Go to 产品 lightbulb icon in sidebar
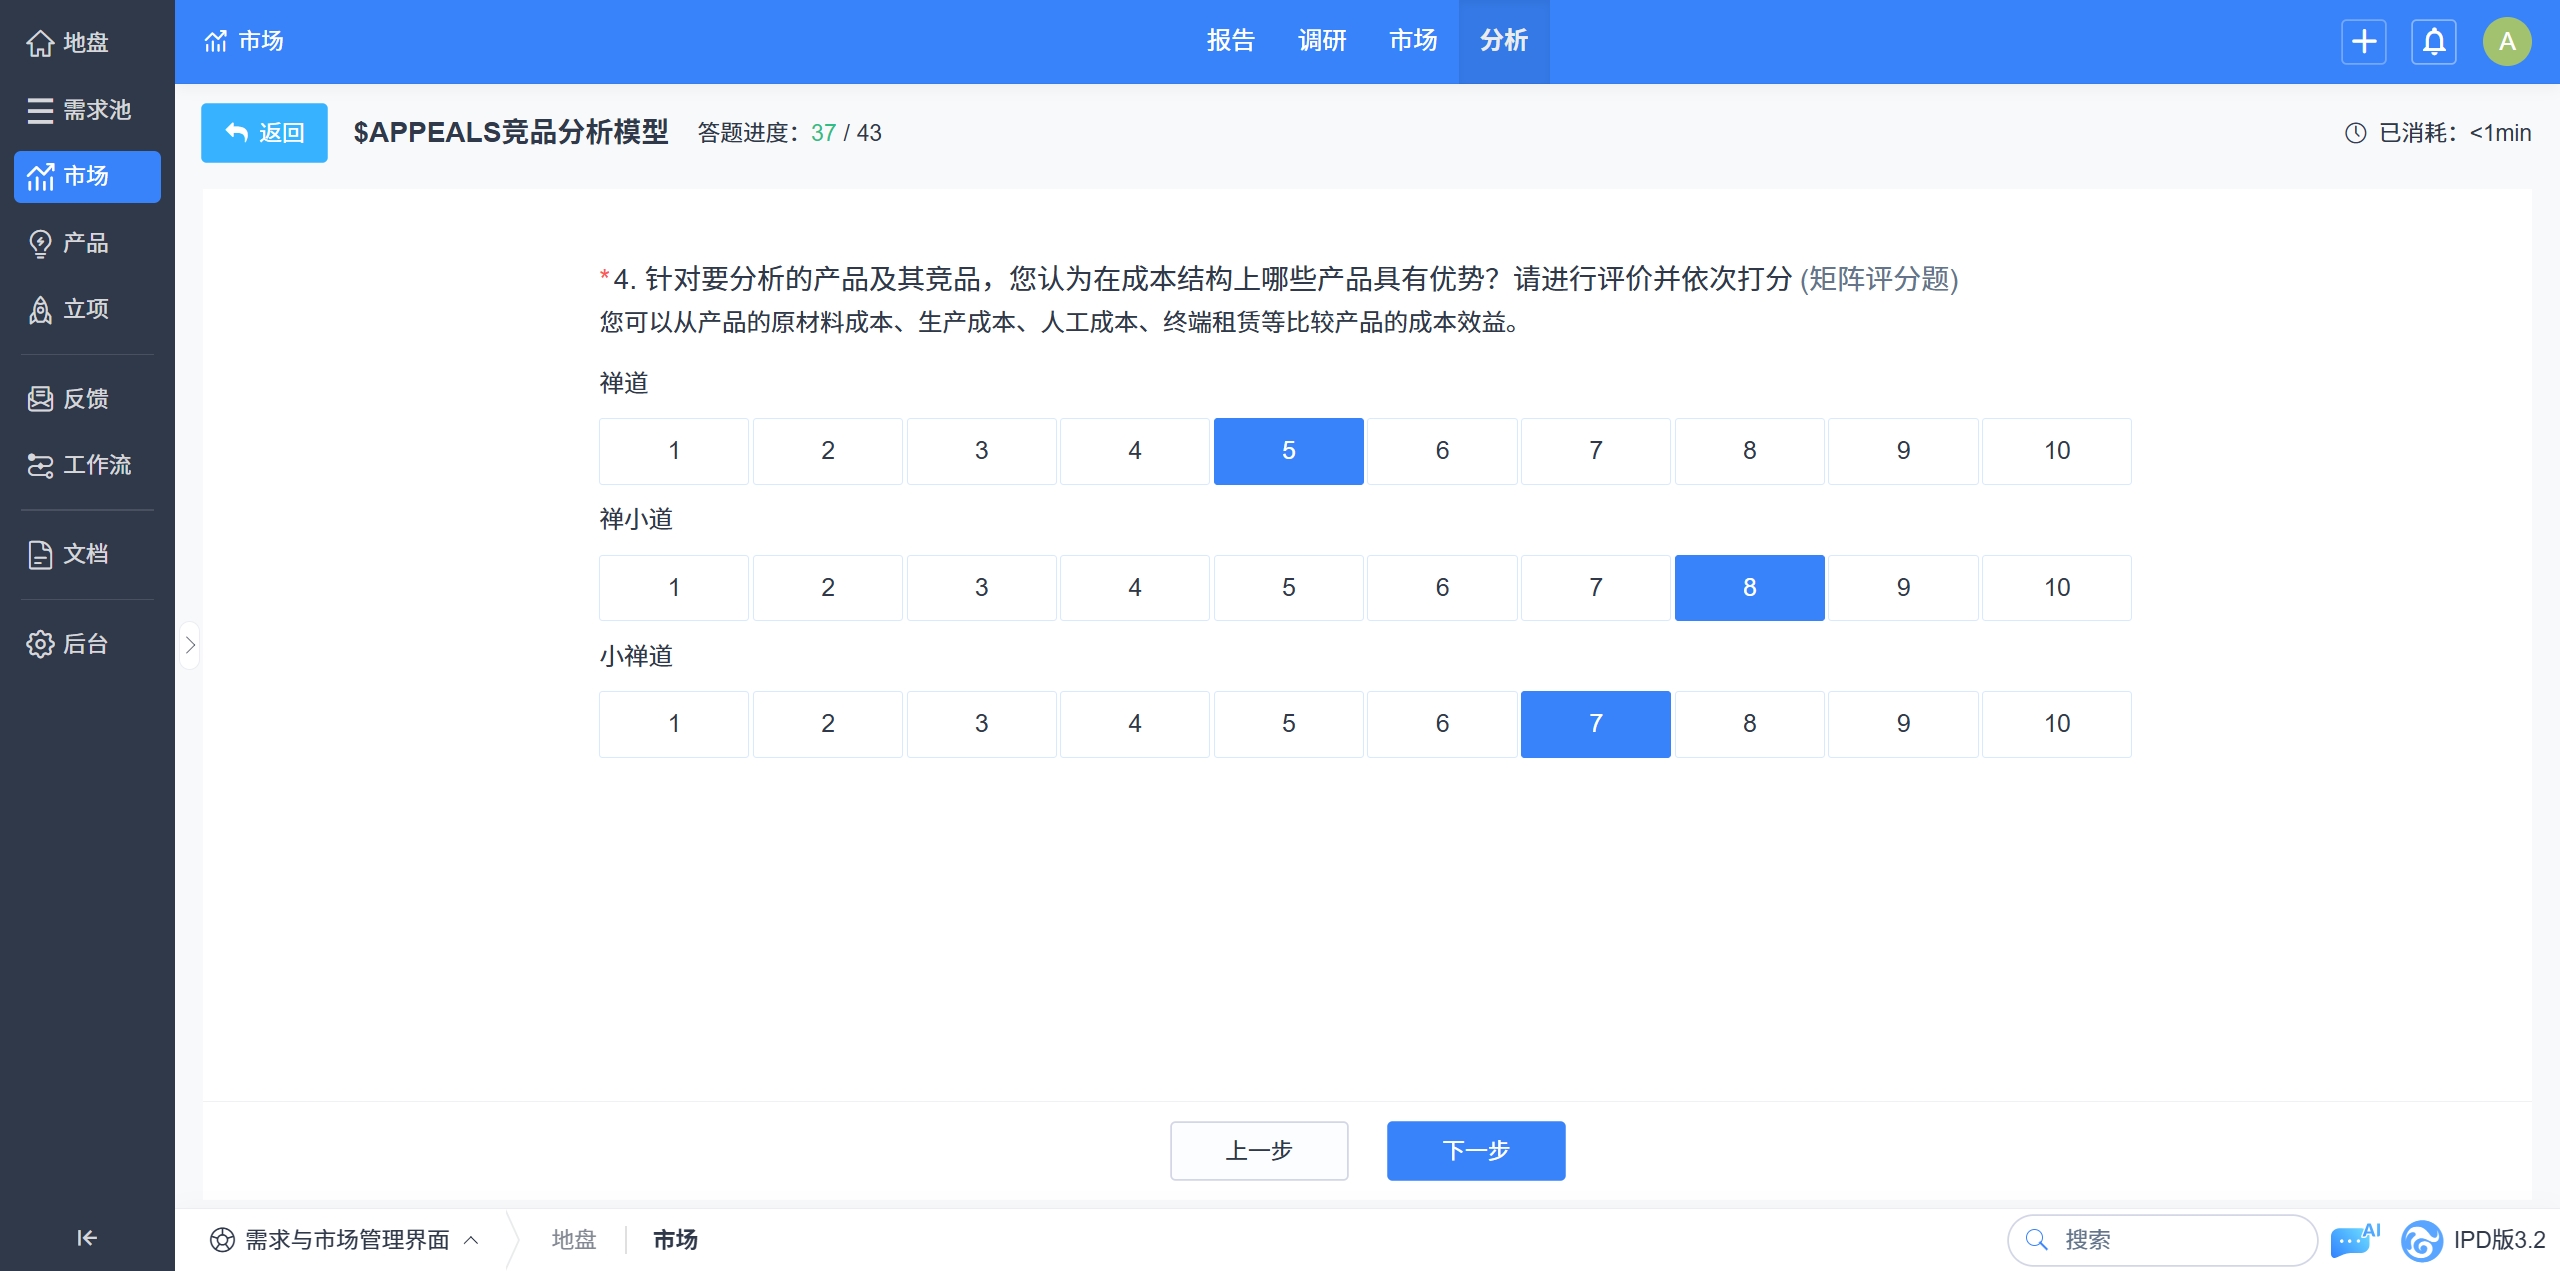 coord(40,243)
